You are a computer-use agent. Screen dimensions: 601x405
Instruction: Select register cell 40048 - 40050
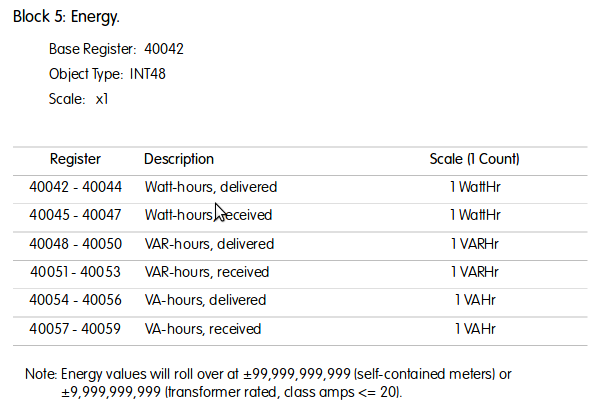pos(75,243)
